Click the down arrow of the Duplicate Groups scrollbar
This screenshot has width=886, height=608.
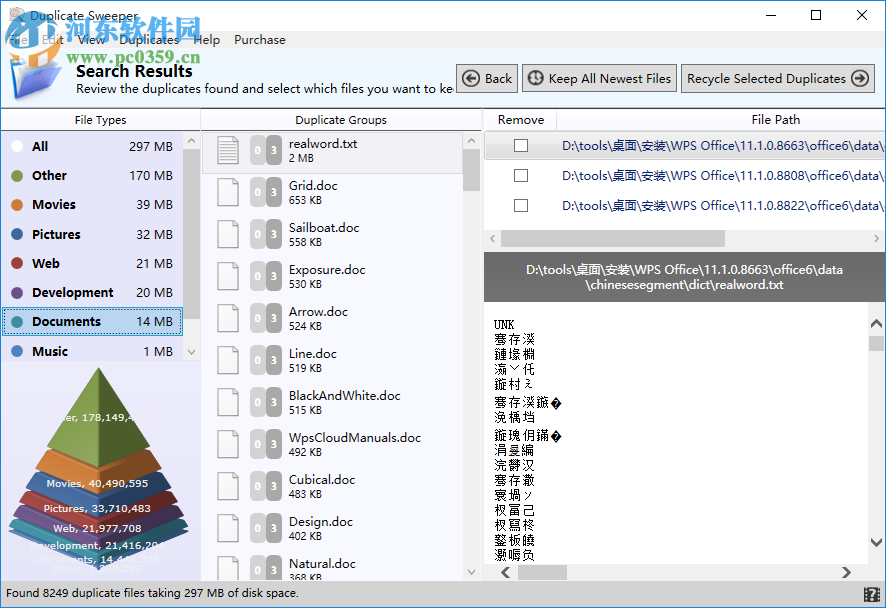470,571
